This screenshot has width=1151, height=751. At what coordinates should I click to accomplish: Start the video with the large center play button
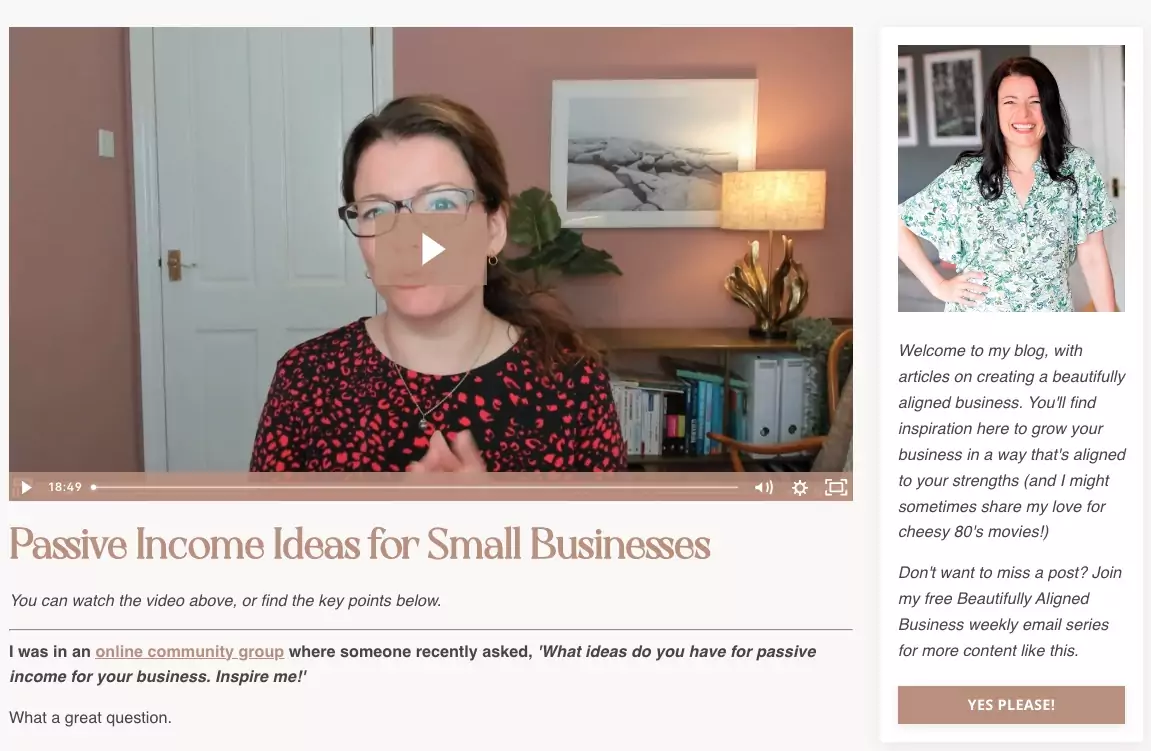click(431, 250)
